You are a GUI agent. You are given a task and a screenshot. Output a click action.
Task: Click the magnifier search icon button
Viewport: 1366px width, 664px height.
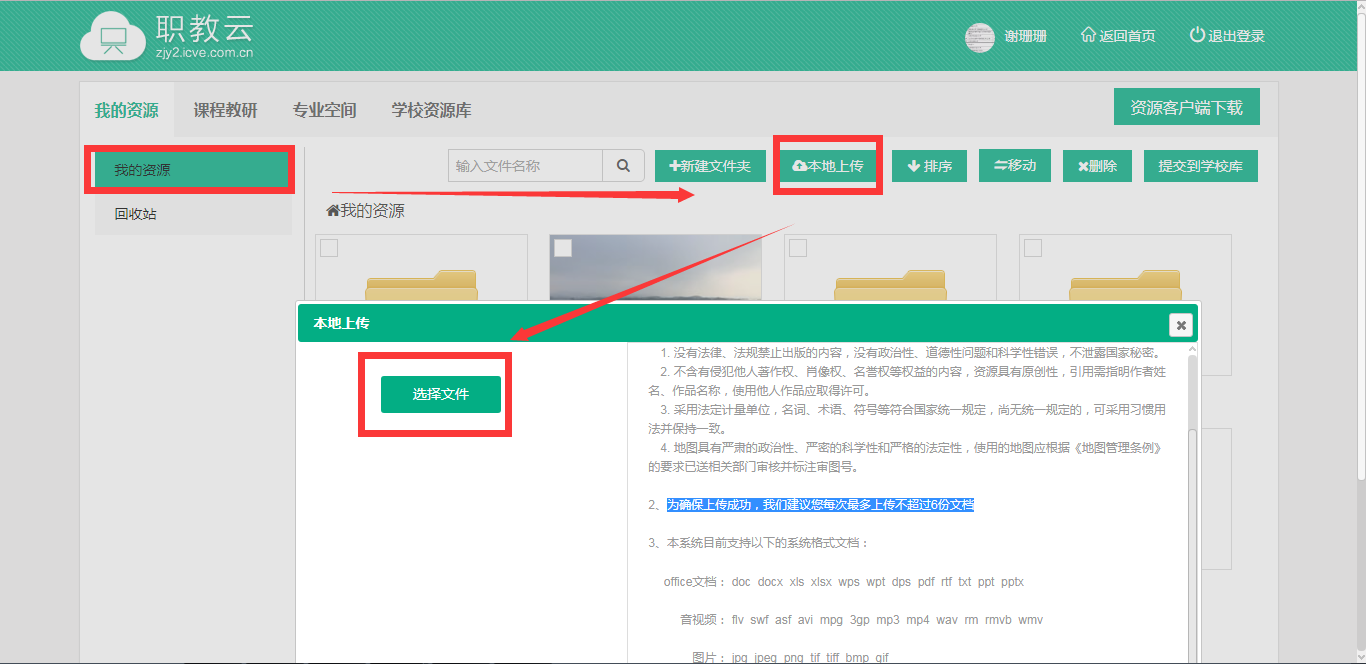tap(623, 166)
